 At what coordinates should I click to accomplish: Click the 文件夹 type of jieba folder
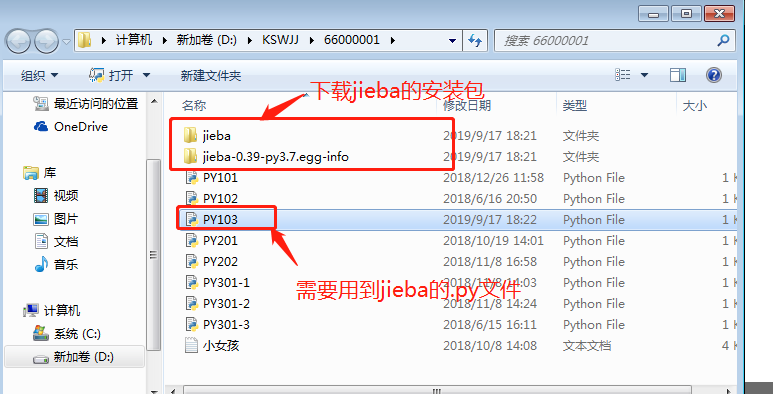tap(581, 136)
